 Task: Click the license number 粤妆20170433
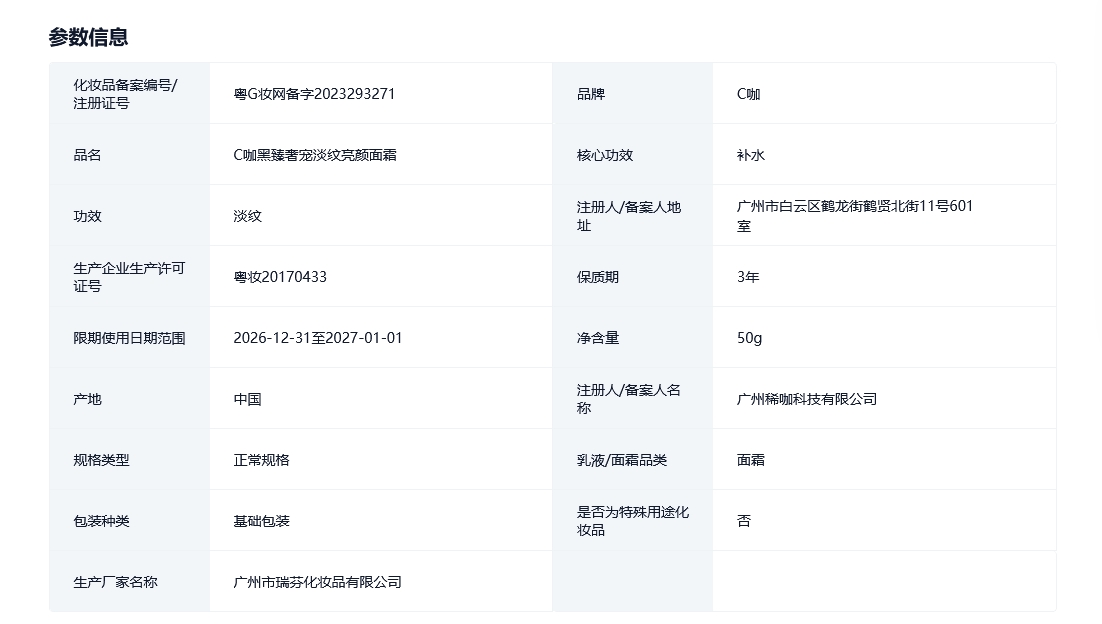point(280,277)
